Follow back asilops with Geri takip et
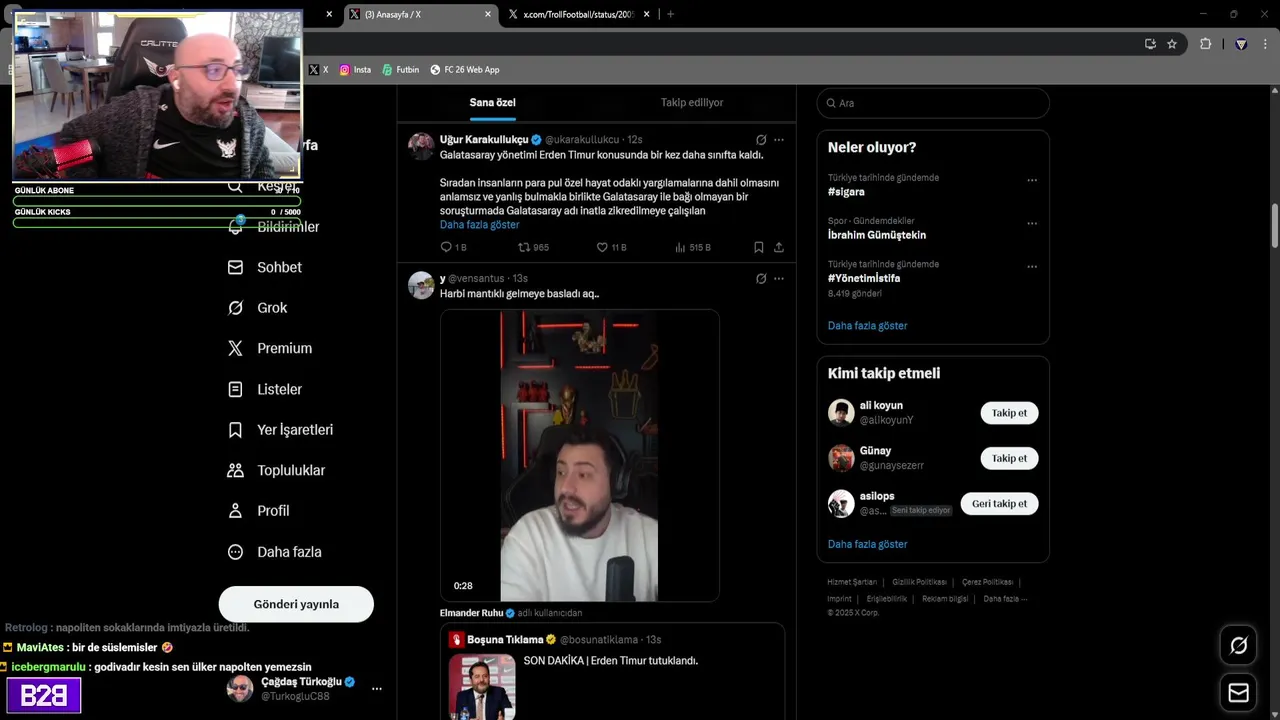 [x=999, y=503]
